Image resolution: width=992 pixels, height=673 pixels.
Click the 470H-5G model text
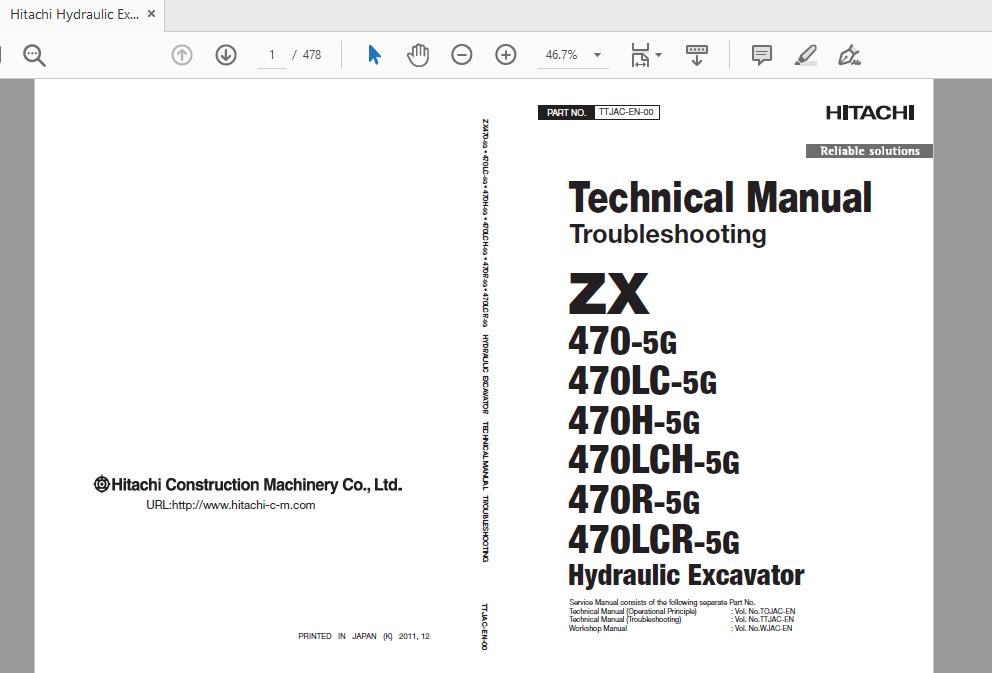634,421
